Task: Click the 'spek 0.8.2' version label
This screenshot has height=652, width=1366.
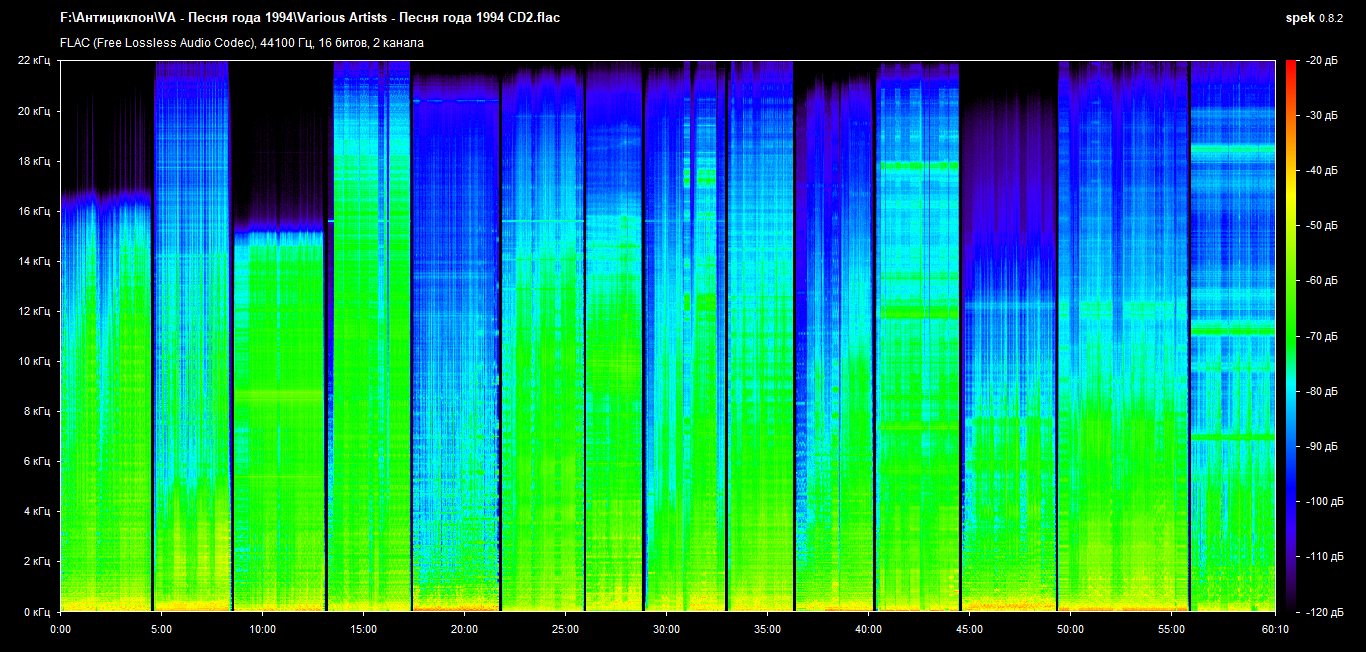Action: click(1314, 19)
